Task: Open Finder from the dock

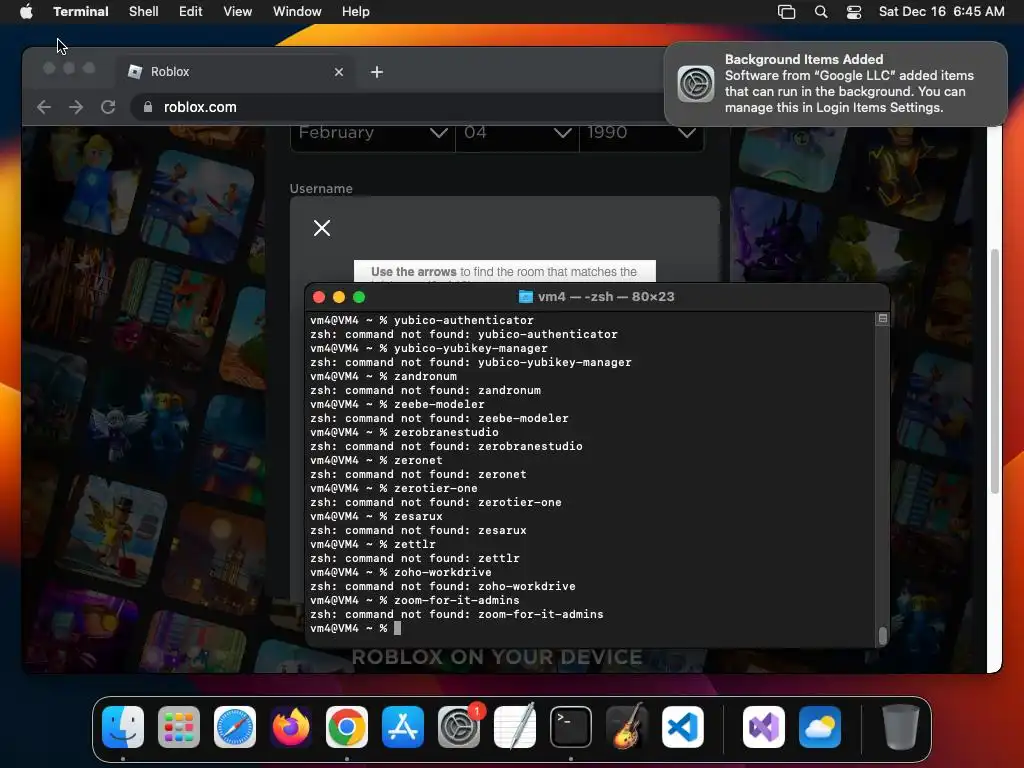Action: click(x=123, y=727)
